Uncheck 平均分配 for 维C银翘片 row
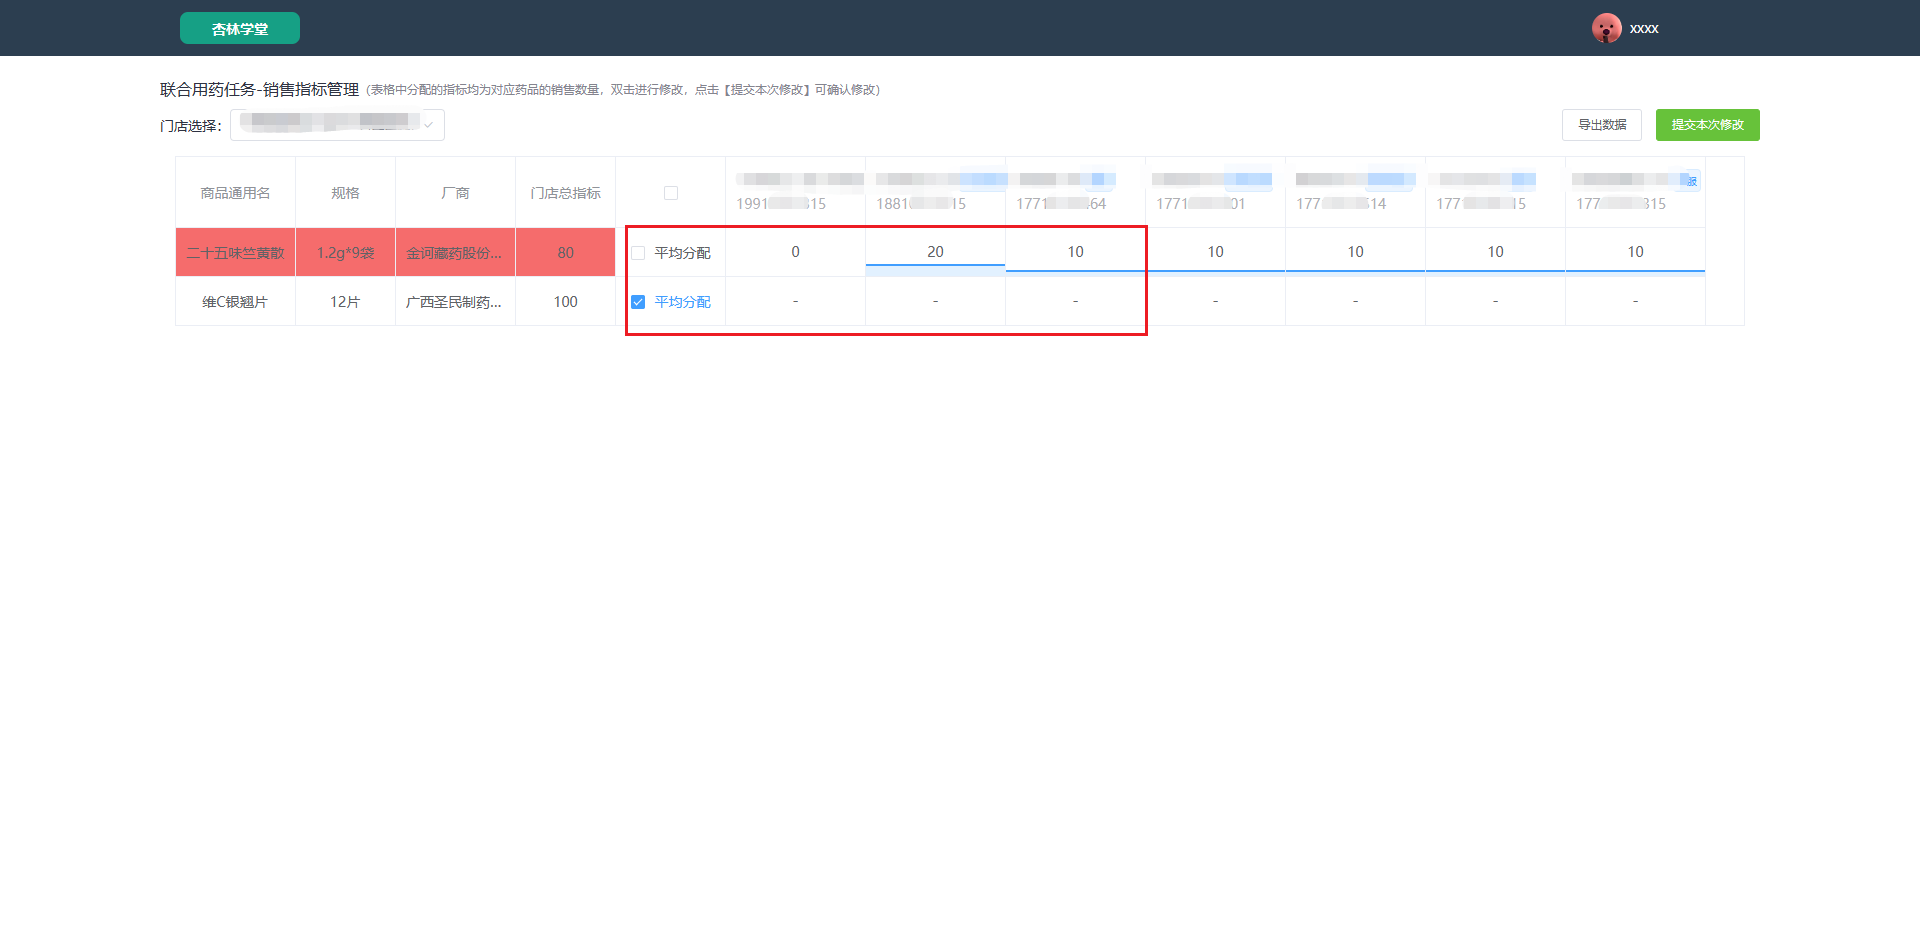The image size is (1920, 947). (638, 302)
